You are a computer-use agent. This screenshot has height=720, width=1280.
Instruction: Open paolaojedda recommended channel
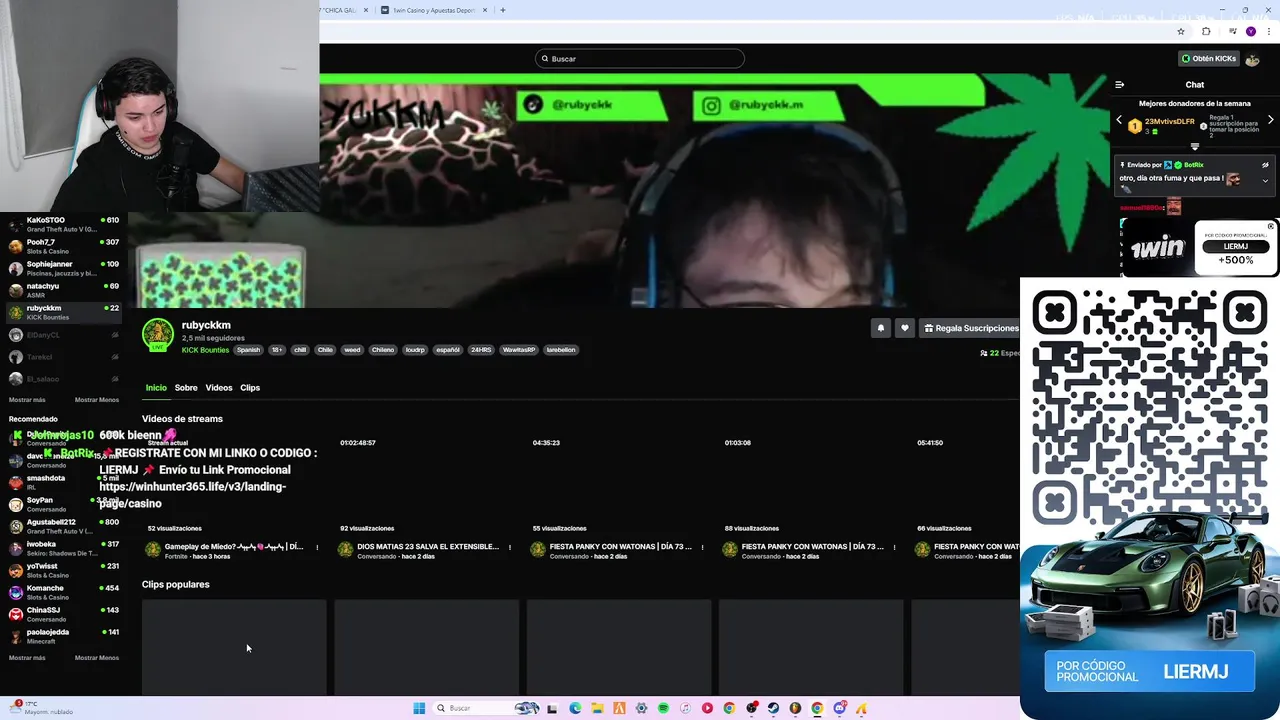(64, 636)
